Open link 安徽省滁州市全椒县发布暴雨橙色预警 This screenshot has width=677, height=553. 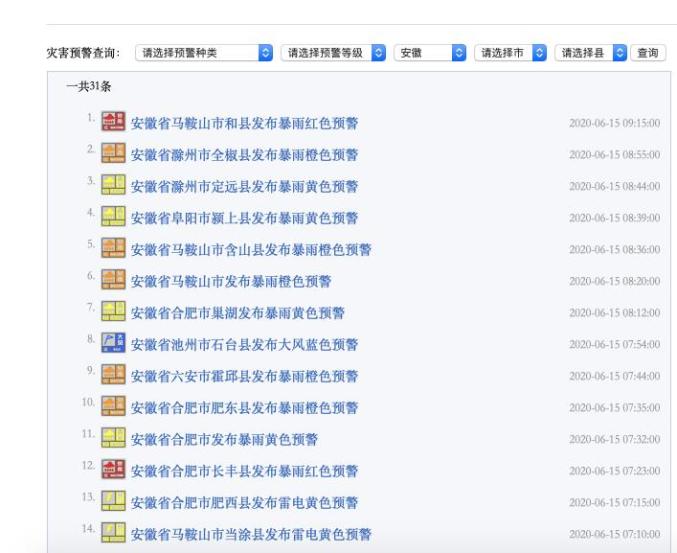244,155
